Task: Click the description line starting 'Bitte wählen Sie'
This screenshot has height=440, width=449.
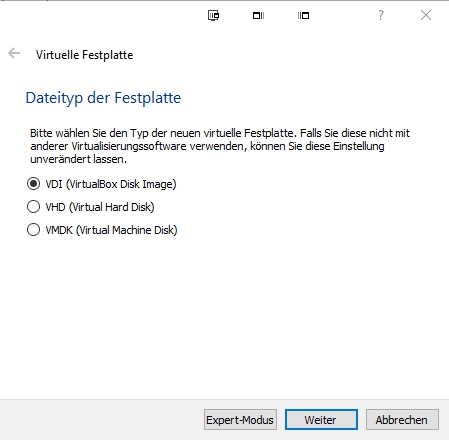Action: coord(220,133)
